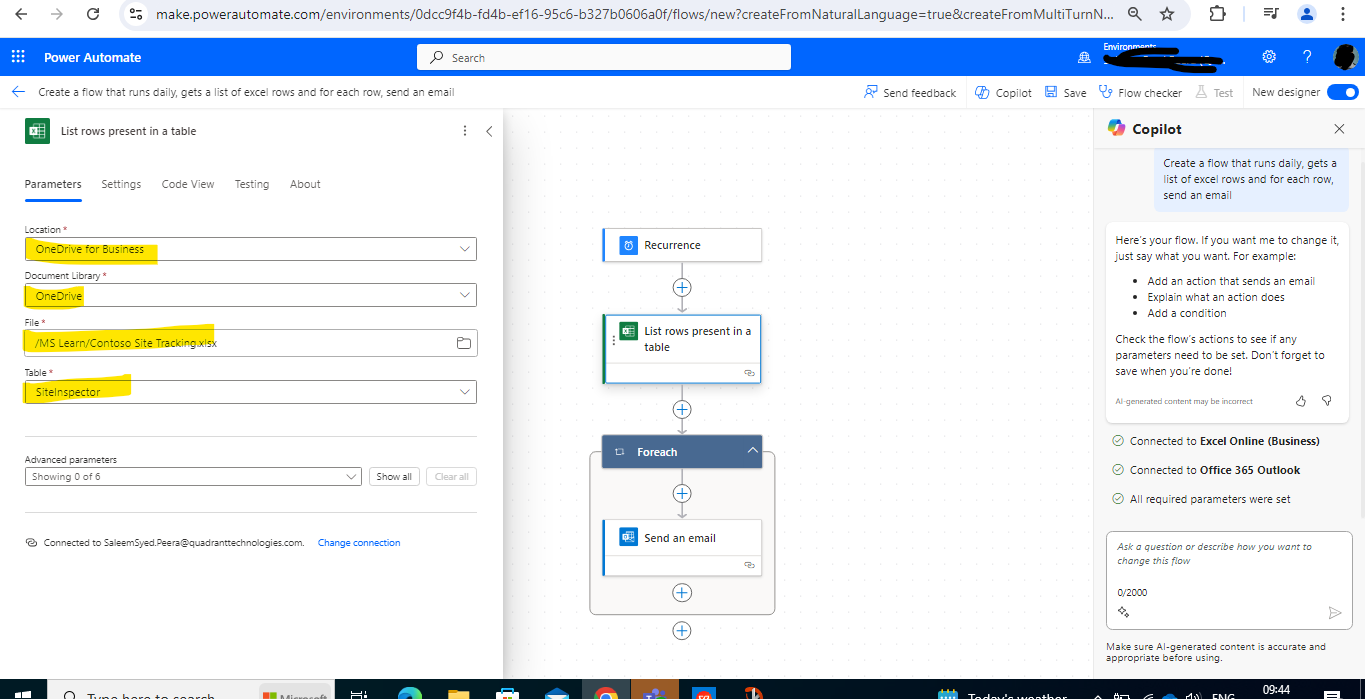Click the Power Automate search box
This screenshot has height=699, width=1365.
(604, 58)
